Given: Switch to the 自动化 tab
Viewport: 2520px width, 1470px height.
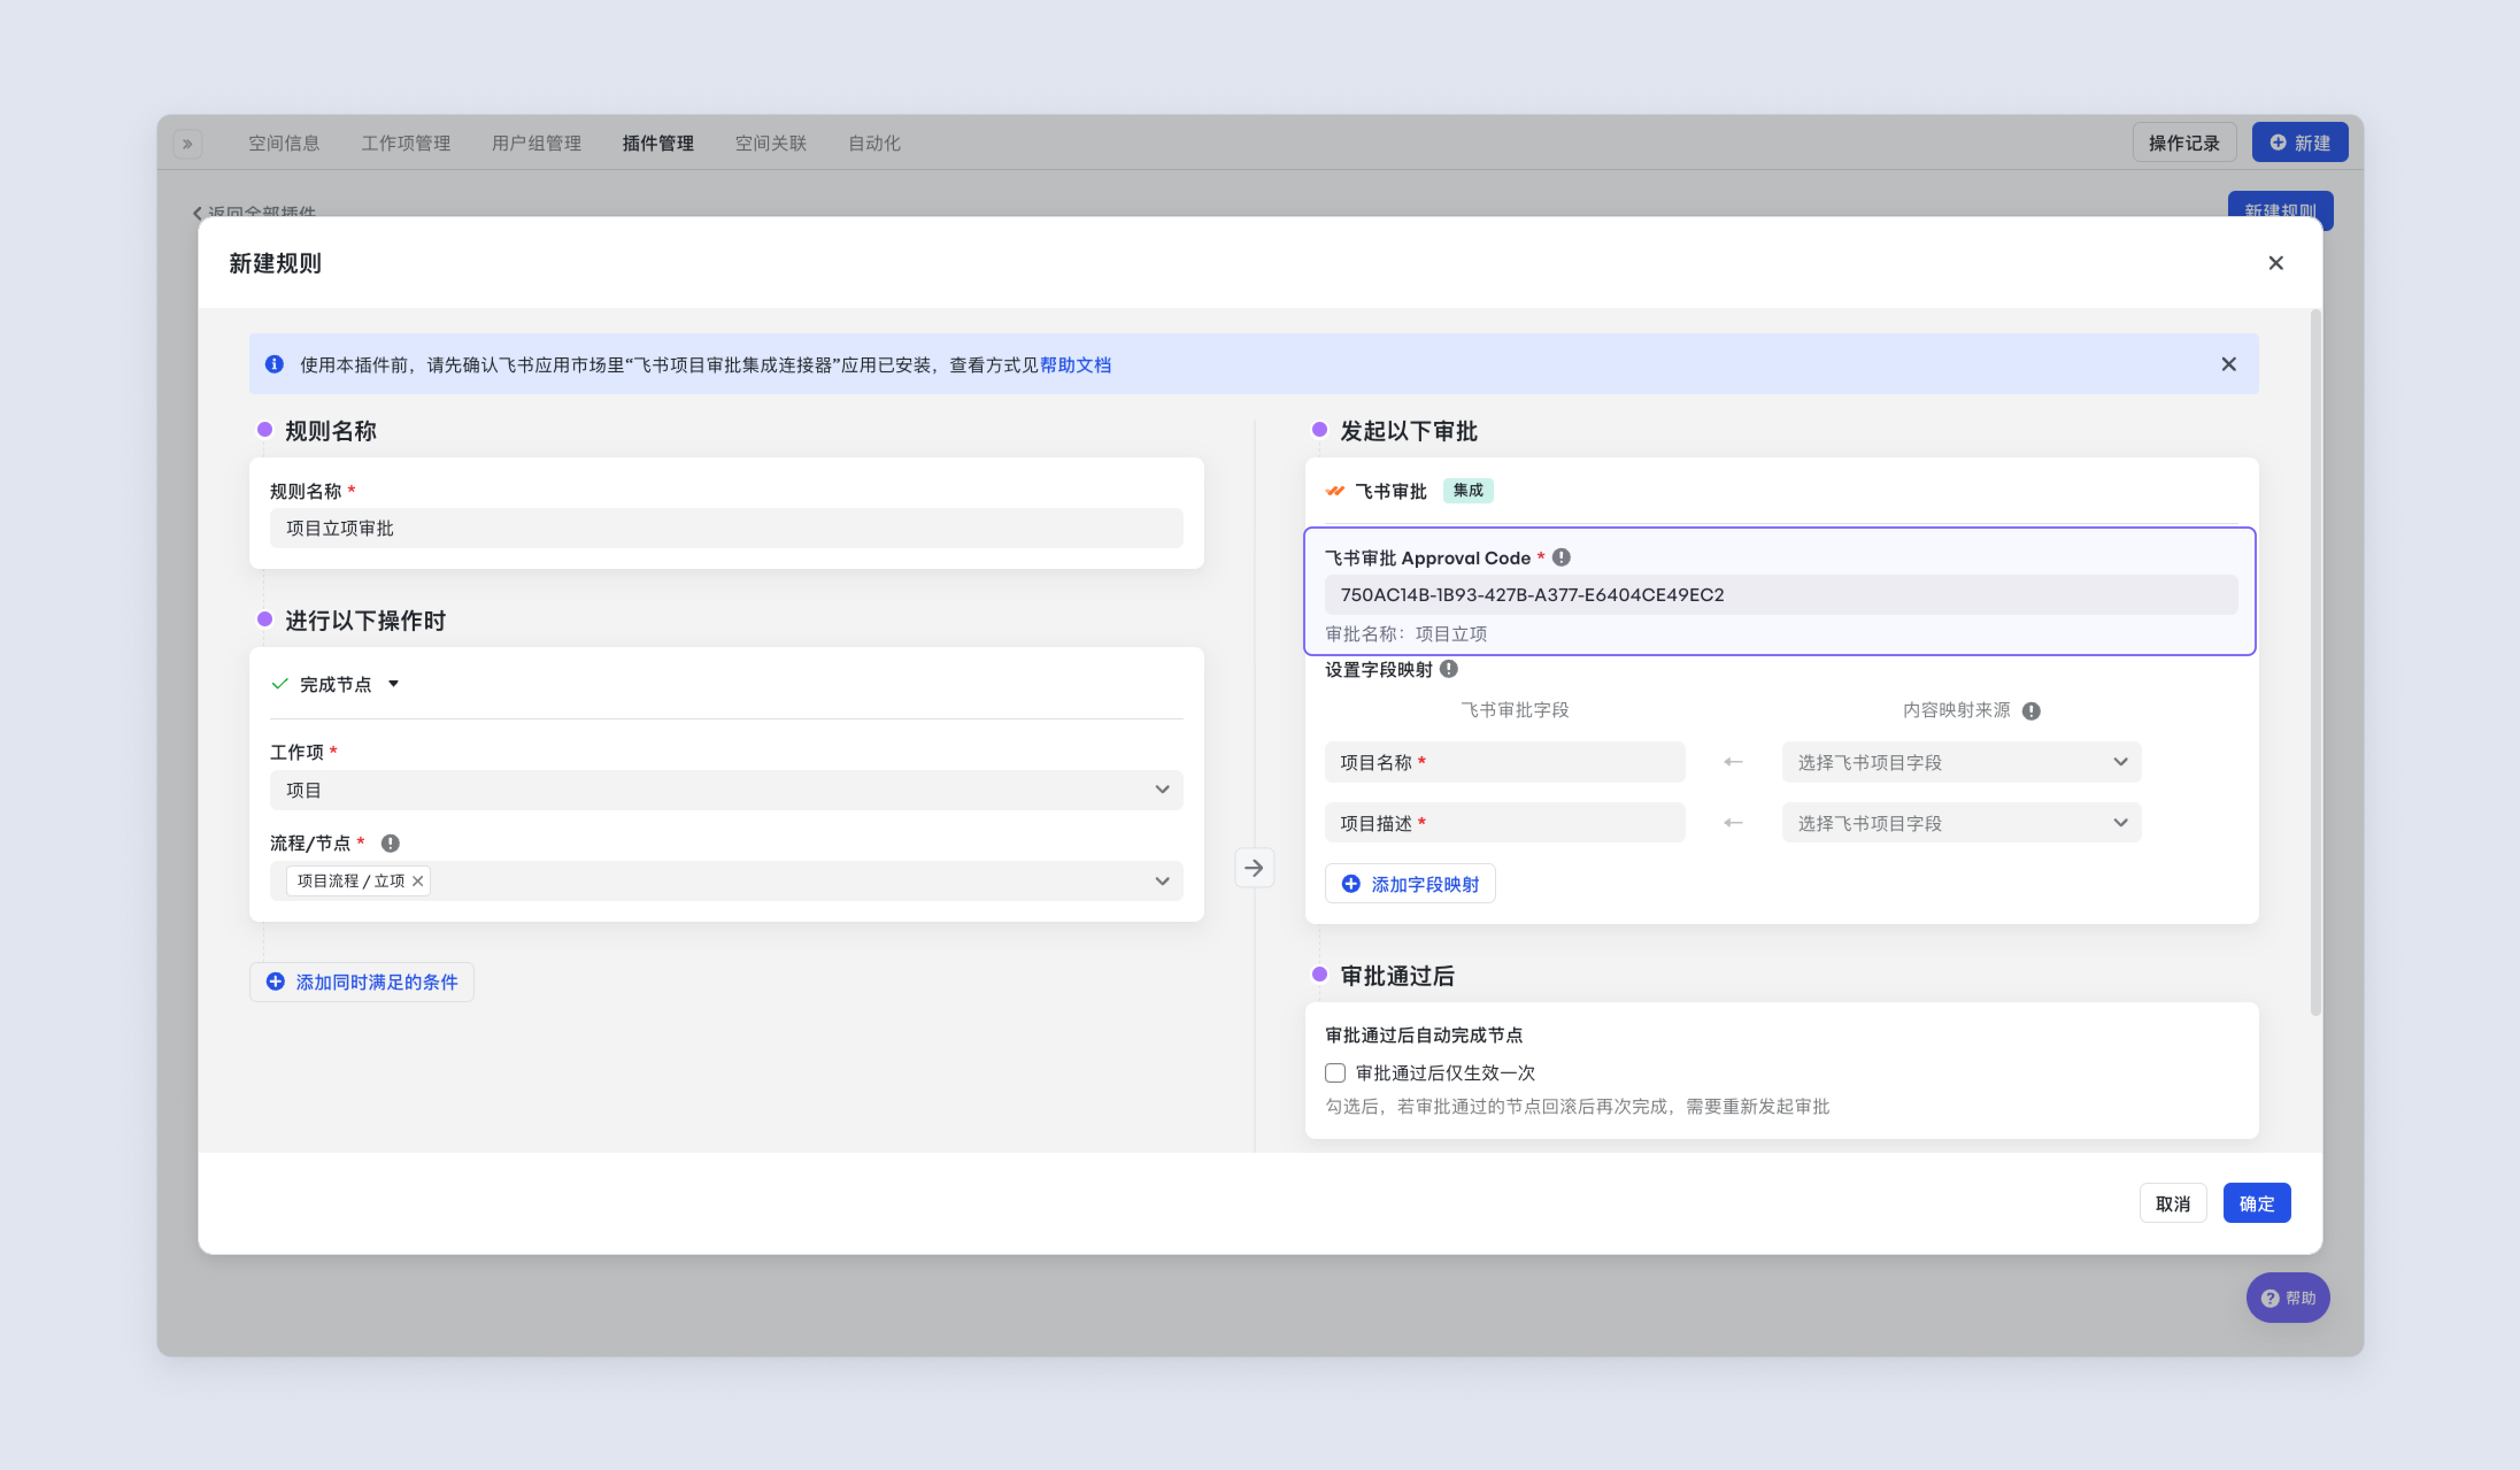Looking at the screenshot, I should (x=874, y=143).
